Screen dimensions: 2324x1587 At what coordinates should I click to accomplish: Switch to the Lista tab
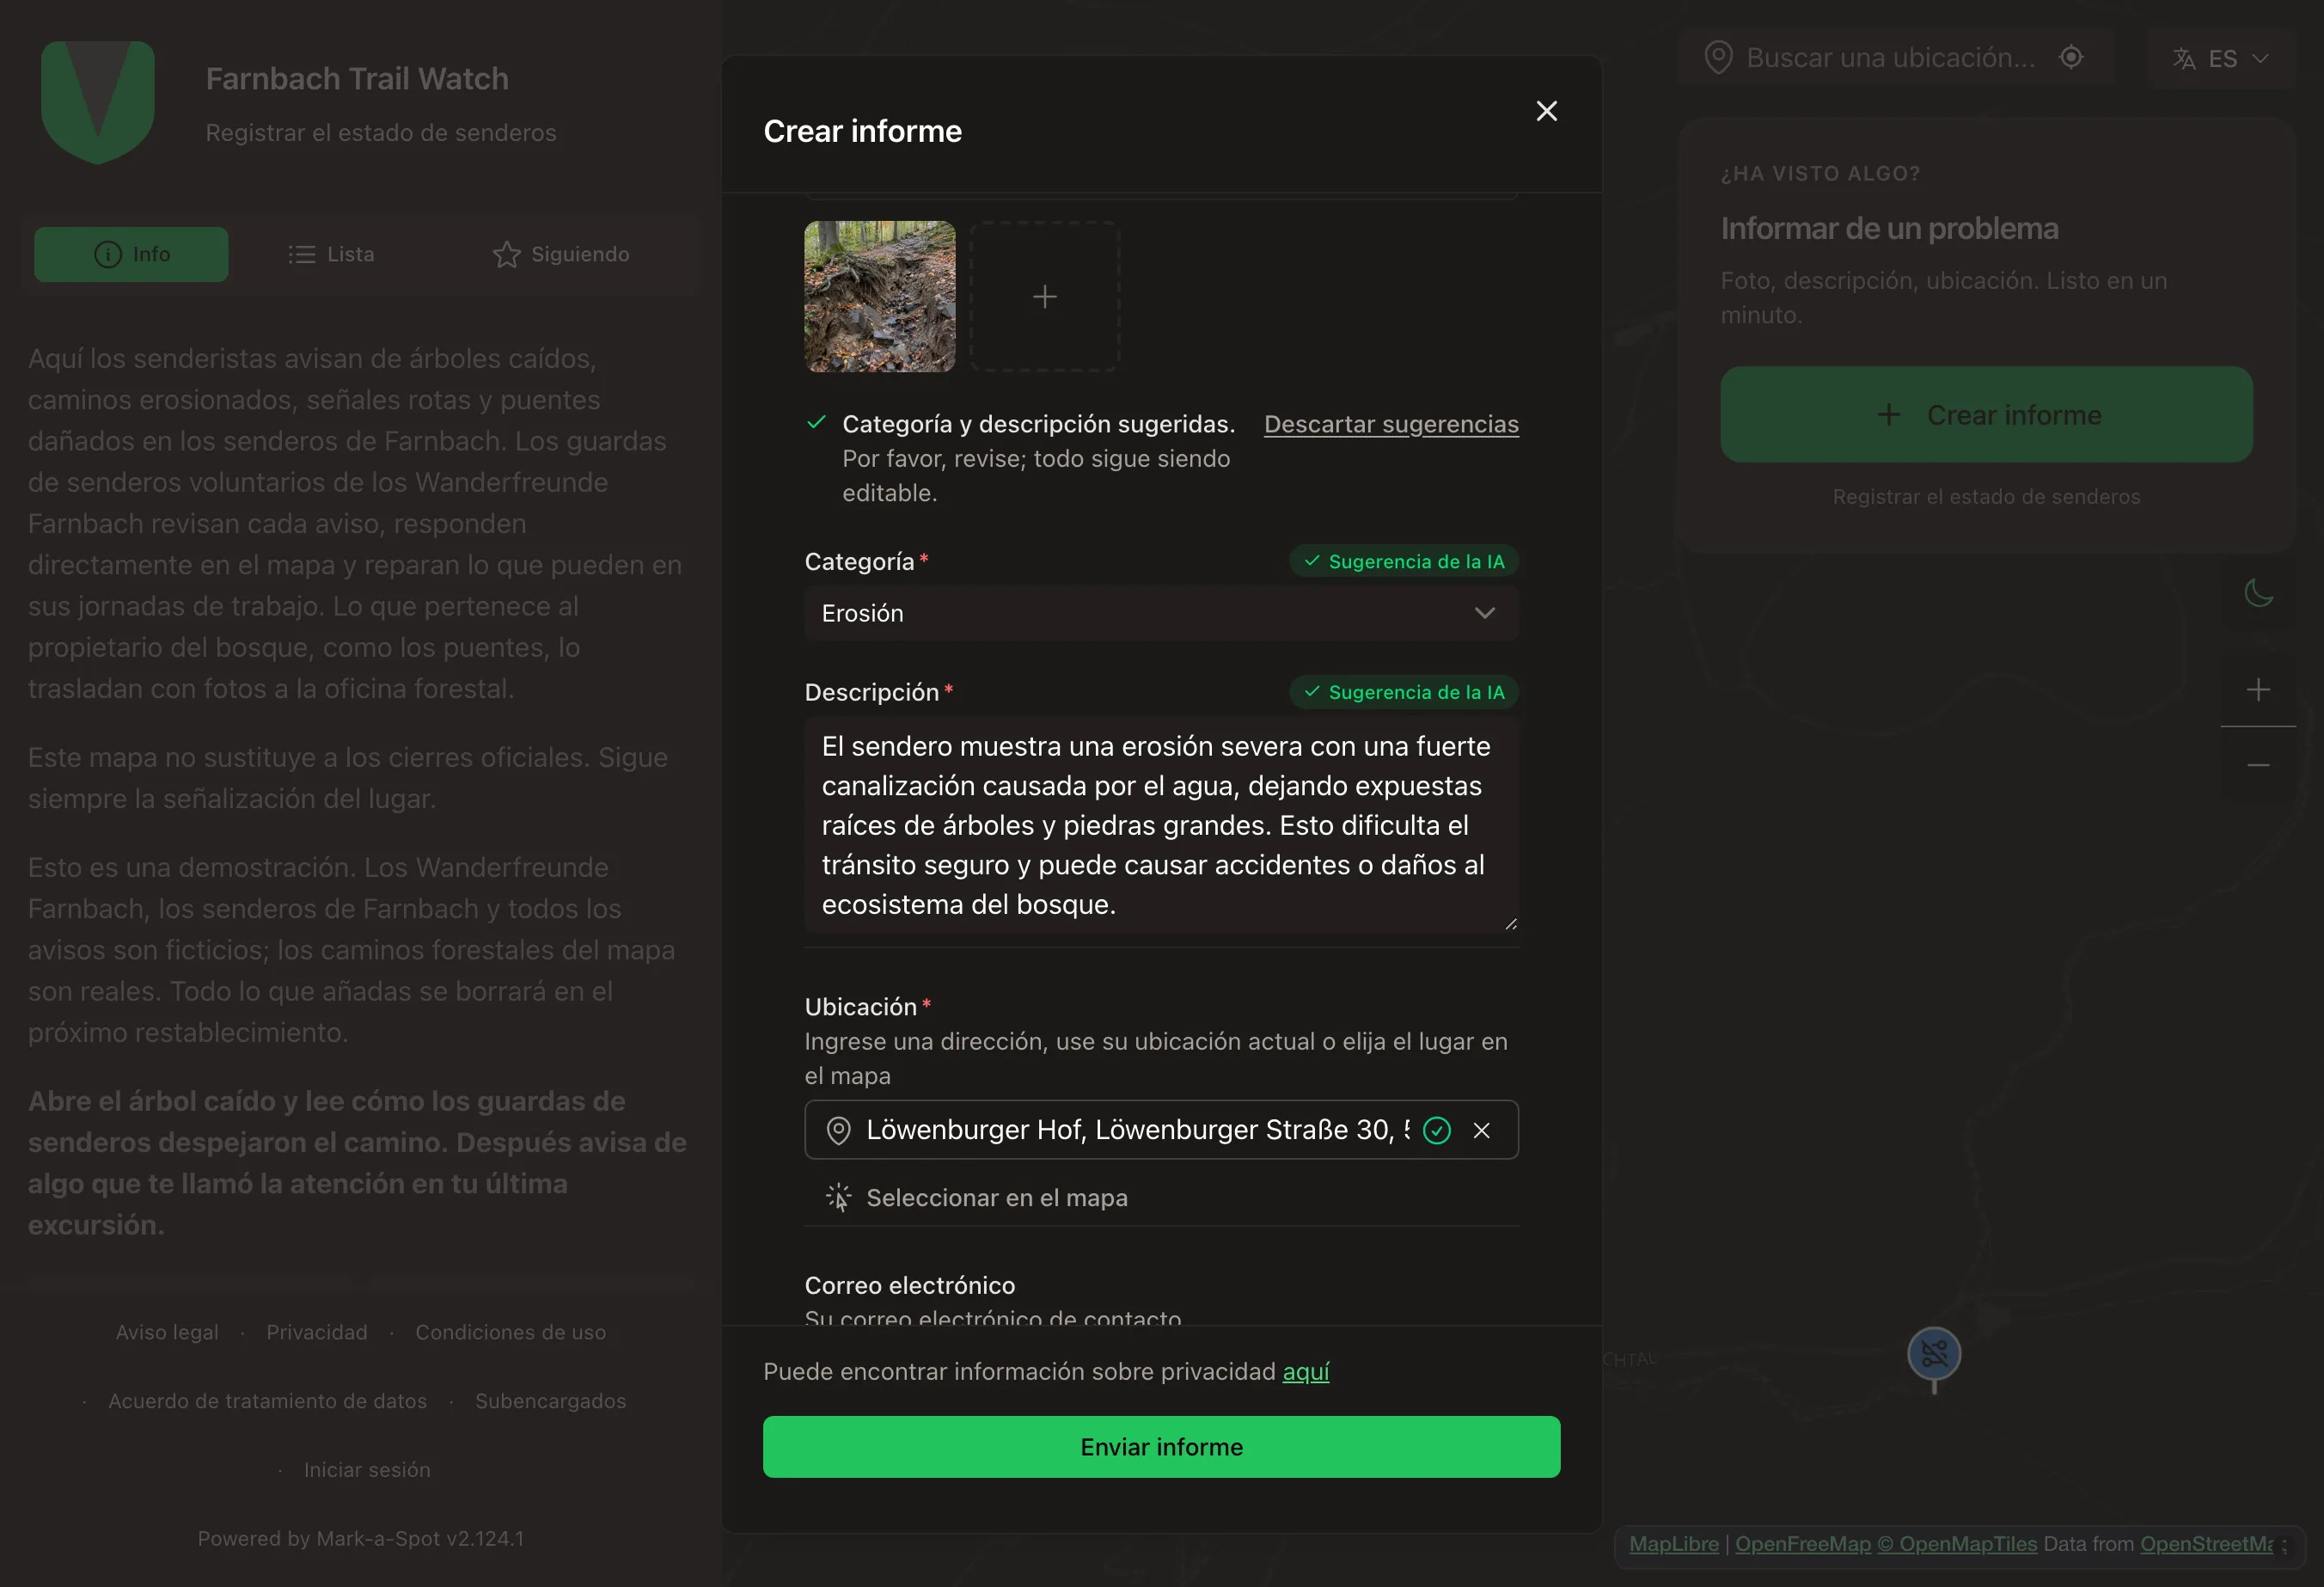[331, 254]
